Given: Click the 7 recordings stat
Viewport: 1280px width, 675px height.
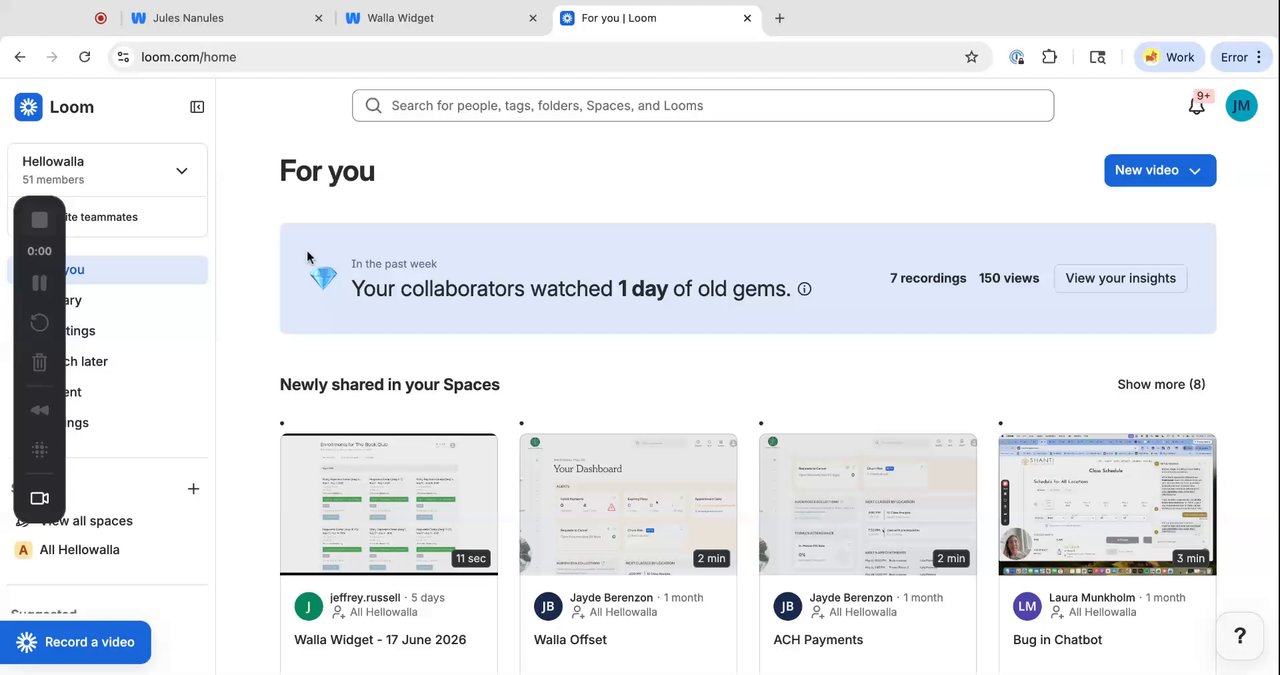Looking at the screenshot, I should coord(928,278).
